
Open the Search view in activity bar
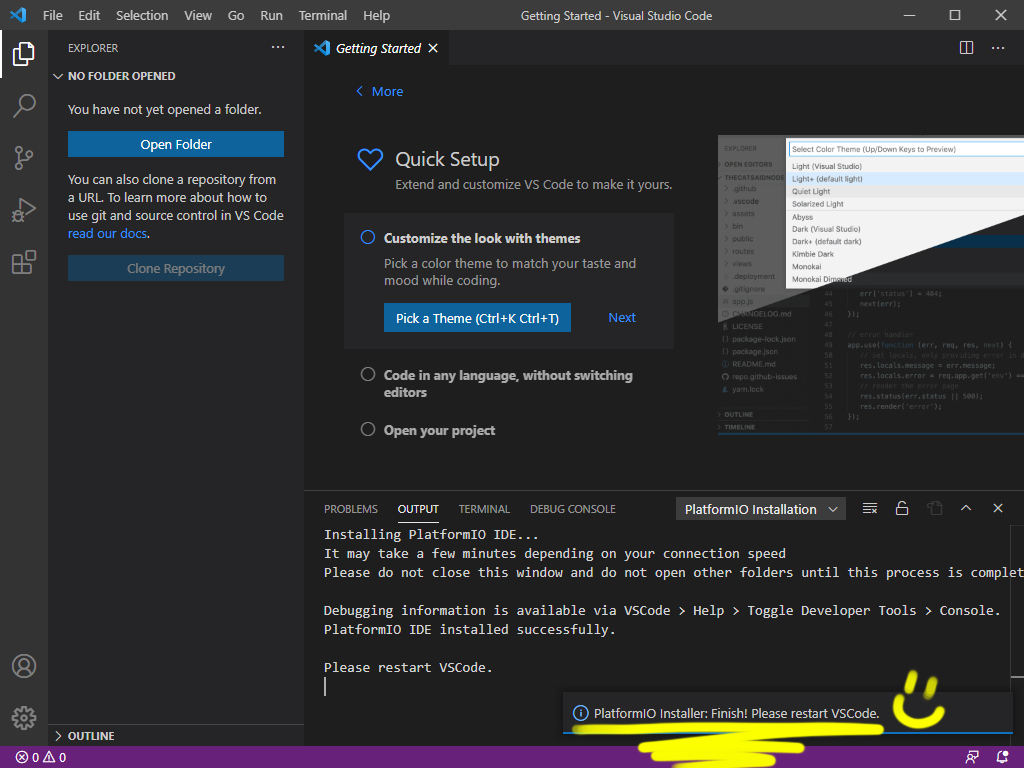coord(24,106)
